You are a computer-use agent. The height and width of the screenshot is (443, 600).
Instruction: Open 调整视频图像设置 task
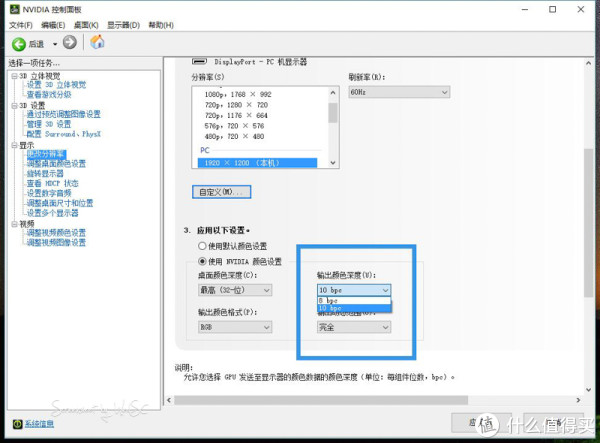[56, 243]
